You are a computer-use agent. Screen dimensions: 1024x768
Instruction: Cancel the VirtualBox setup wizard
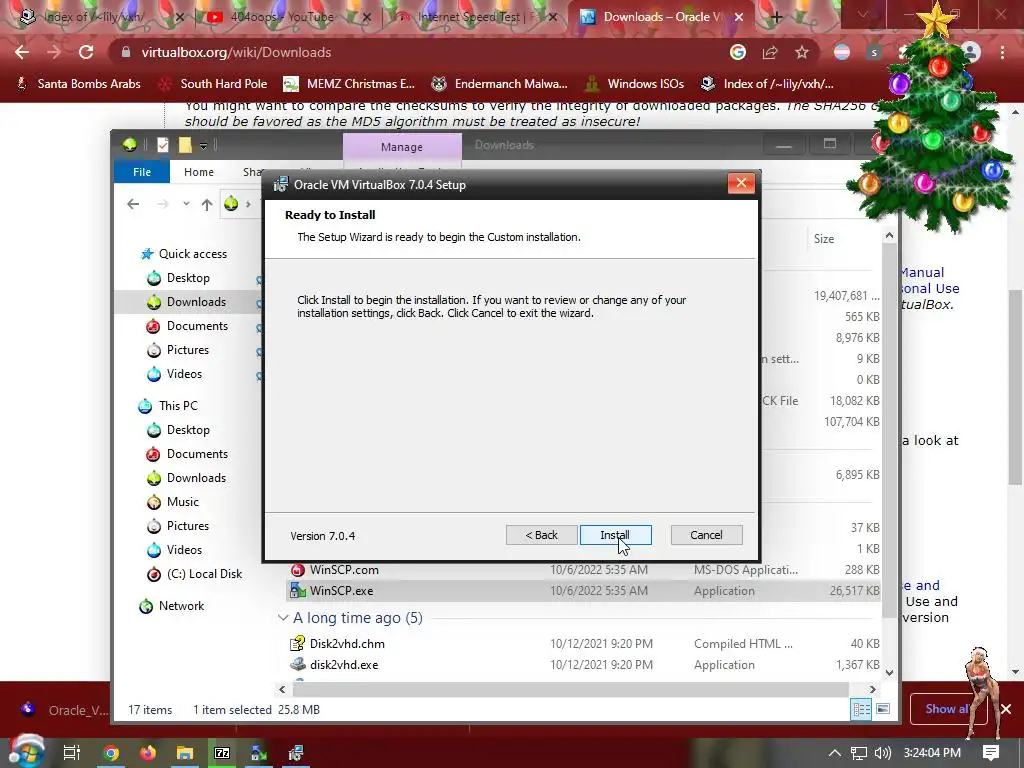[x=706, y=535]
